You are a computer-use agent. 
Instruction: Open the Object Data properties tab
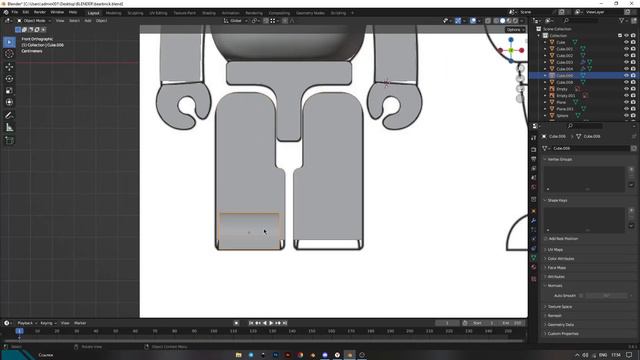(x=533, y=258)
